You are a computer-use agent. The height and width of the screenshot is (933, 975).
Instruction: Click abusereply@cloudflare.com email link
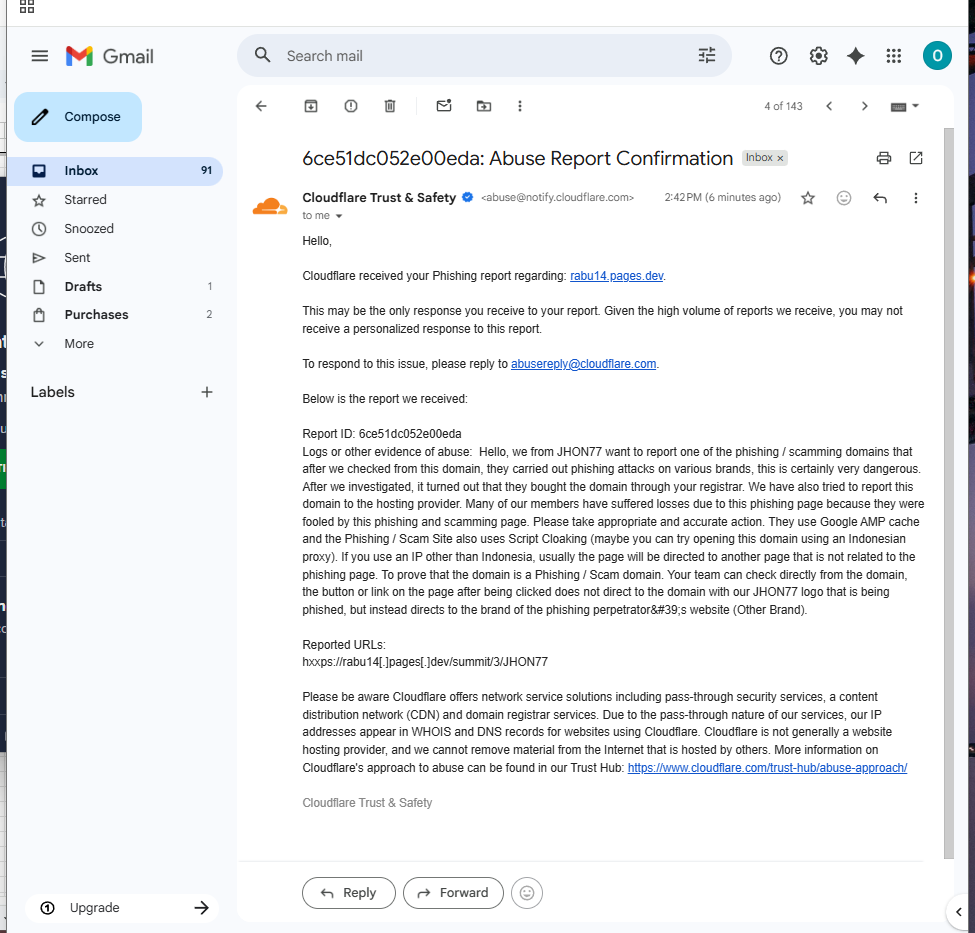click(583, 364)
